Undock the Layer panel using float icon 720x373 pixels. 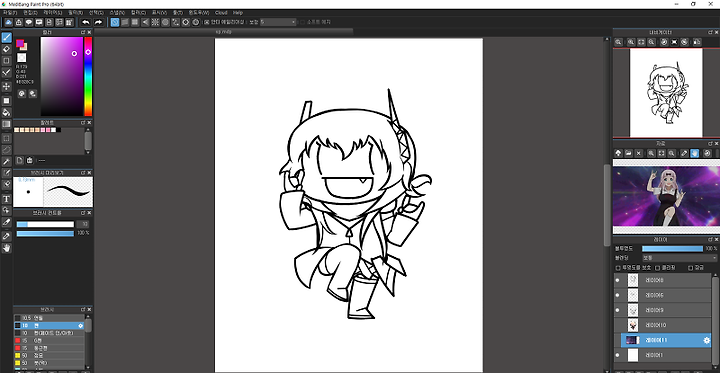(x=710, y=240)
